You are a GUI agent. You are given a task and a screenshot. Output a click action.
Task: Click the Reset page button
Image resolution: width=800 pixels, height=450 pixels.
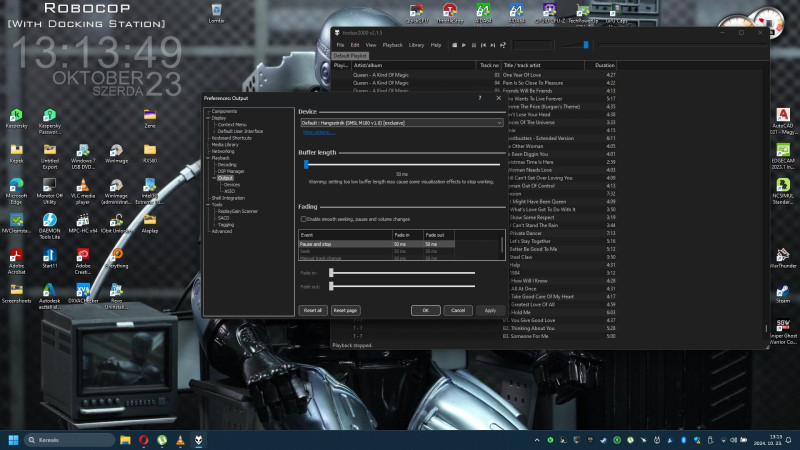click(345, 310)
